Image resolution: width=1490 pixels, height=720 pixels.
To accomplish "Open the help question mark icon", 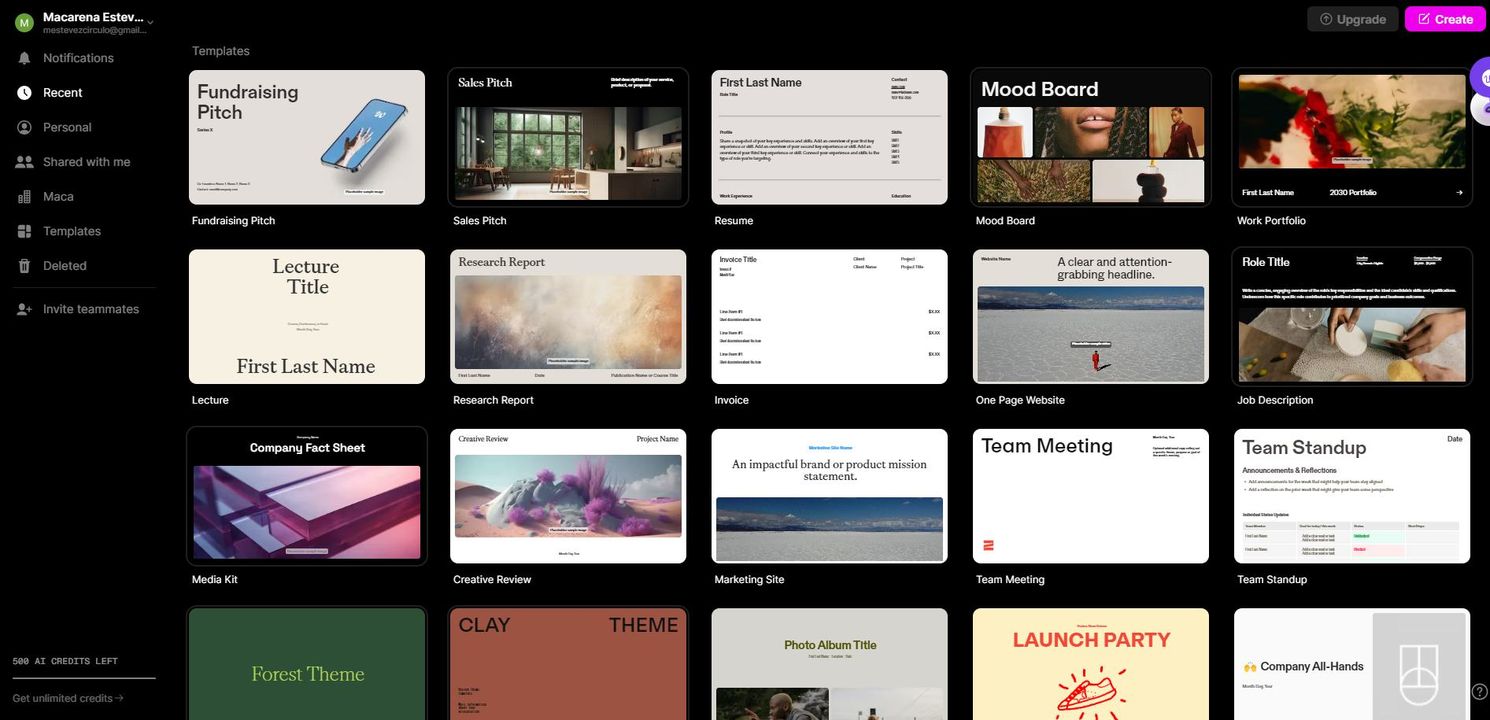I will coord(1479,691).
